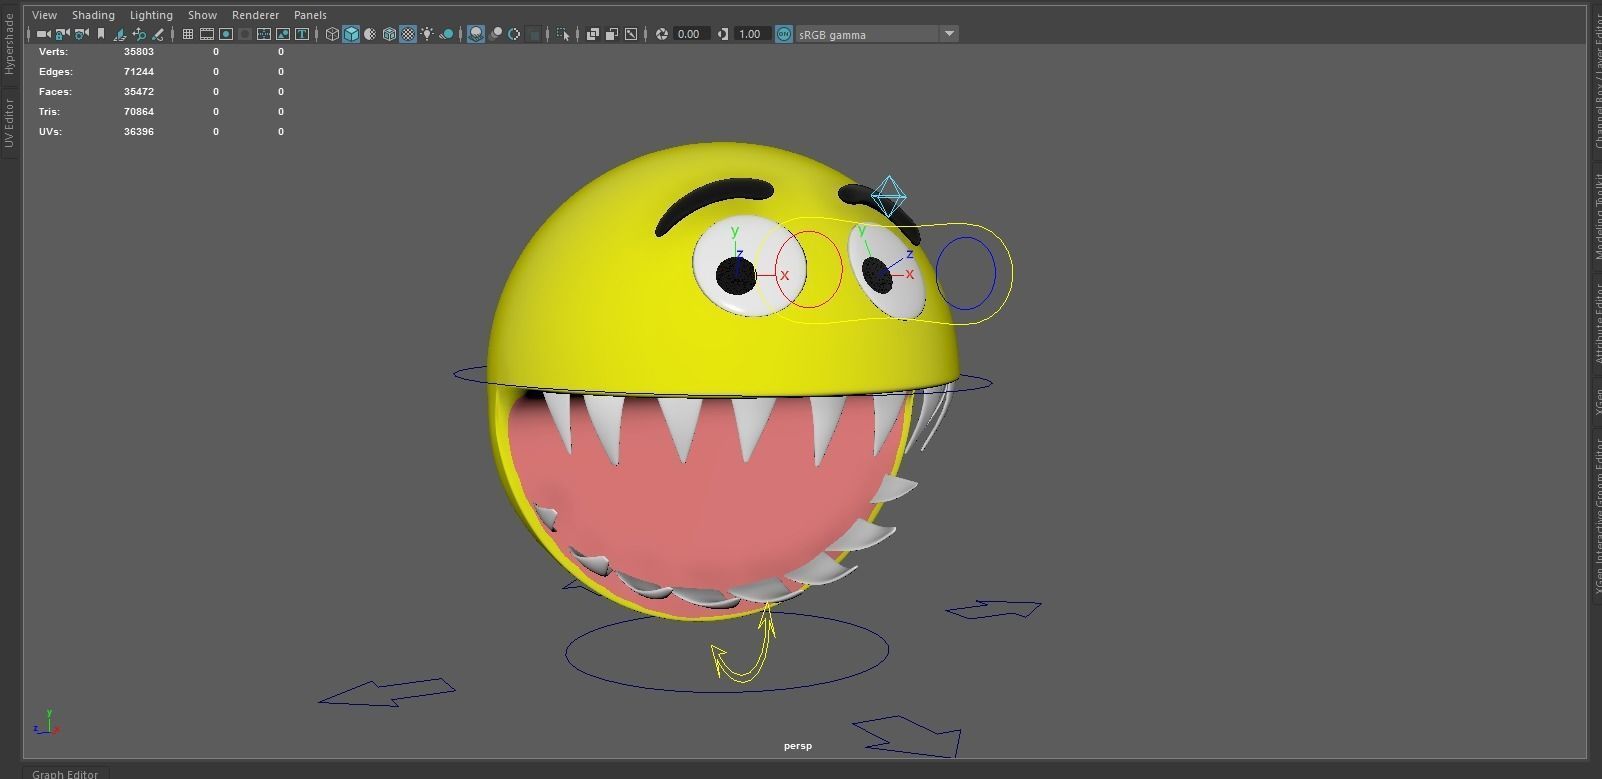Open the UV Editor side tab
This screenshot has width=1602, height=779.
[9, 123]
